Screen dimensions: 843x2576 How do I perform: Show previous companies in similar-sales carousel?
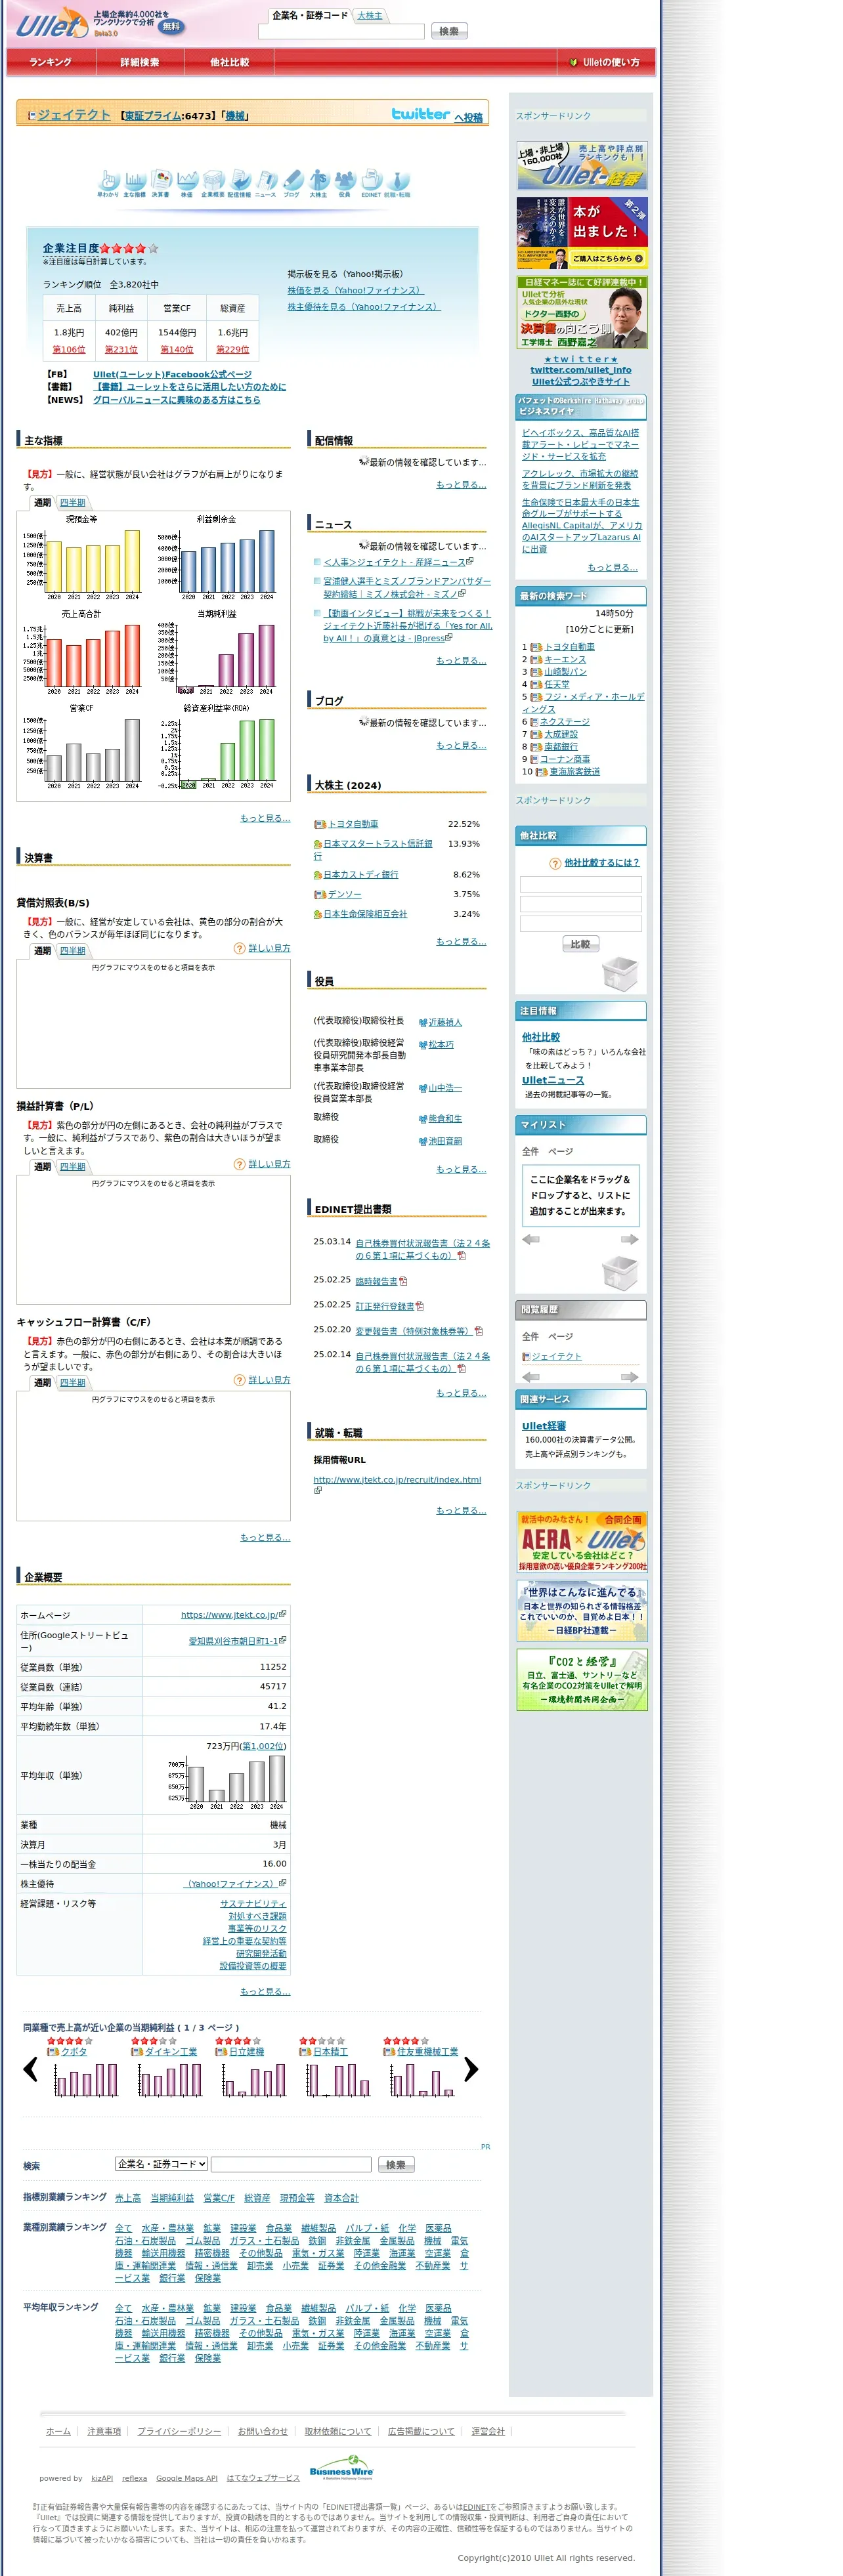pos(31,2069)
